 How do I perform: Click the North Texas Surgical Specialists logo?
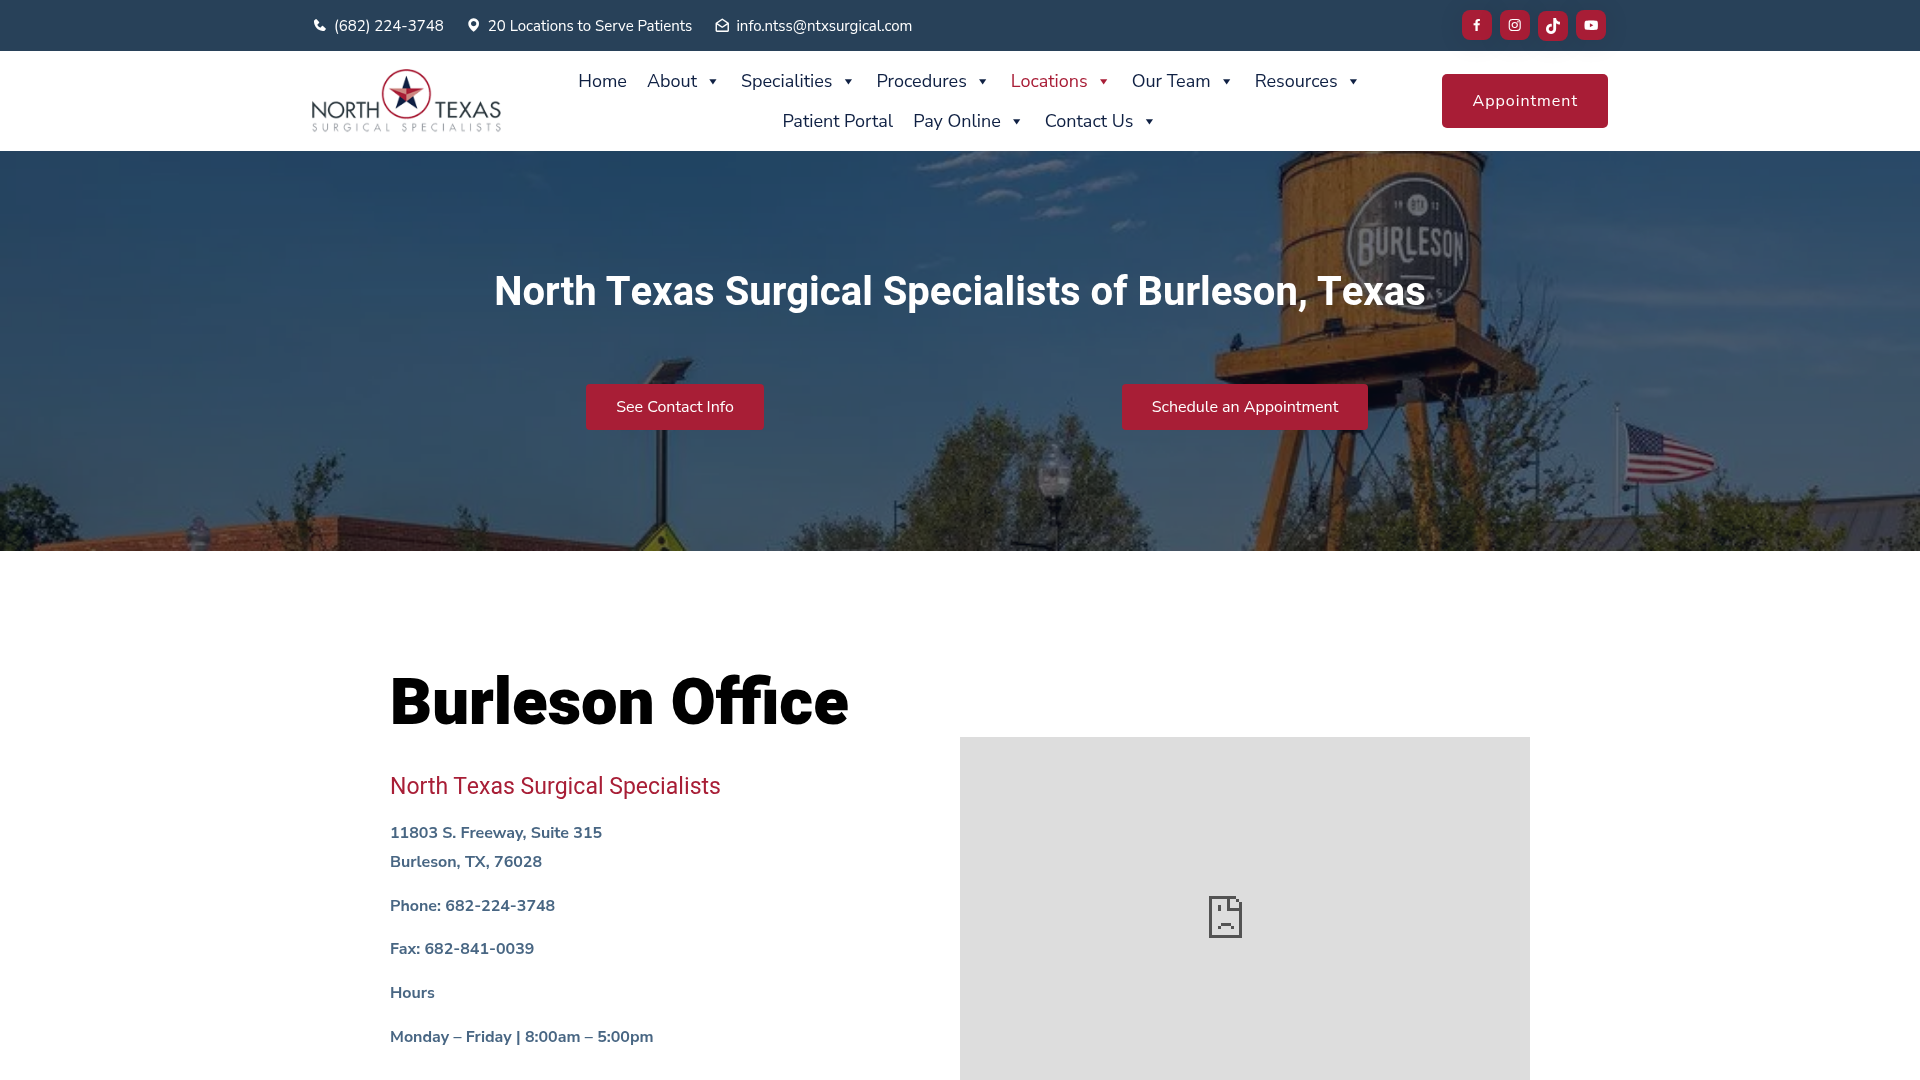coord(406,100)
